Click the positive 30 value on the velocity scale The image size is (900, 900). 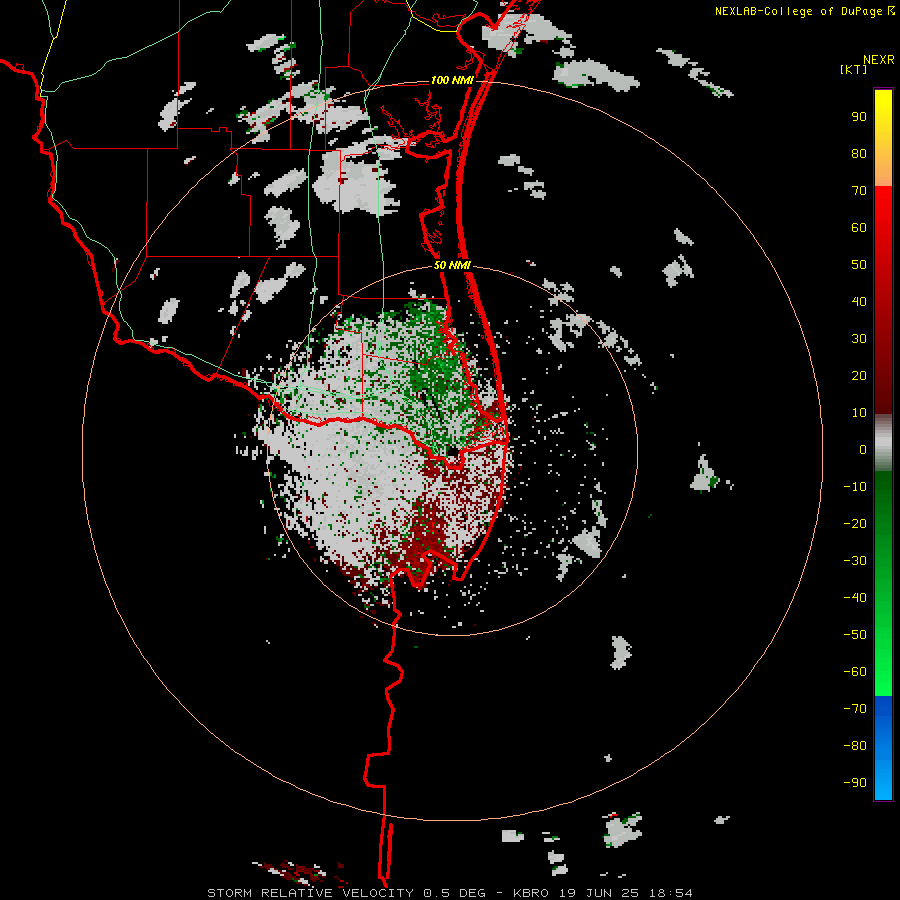tap(859, 339)
